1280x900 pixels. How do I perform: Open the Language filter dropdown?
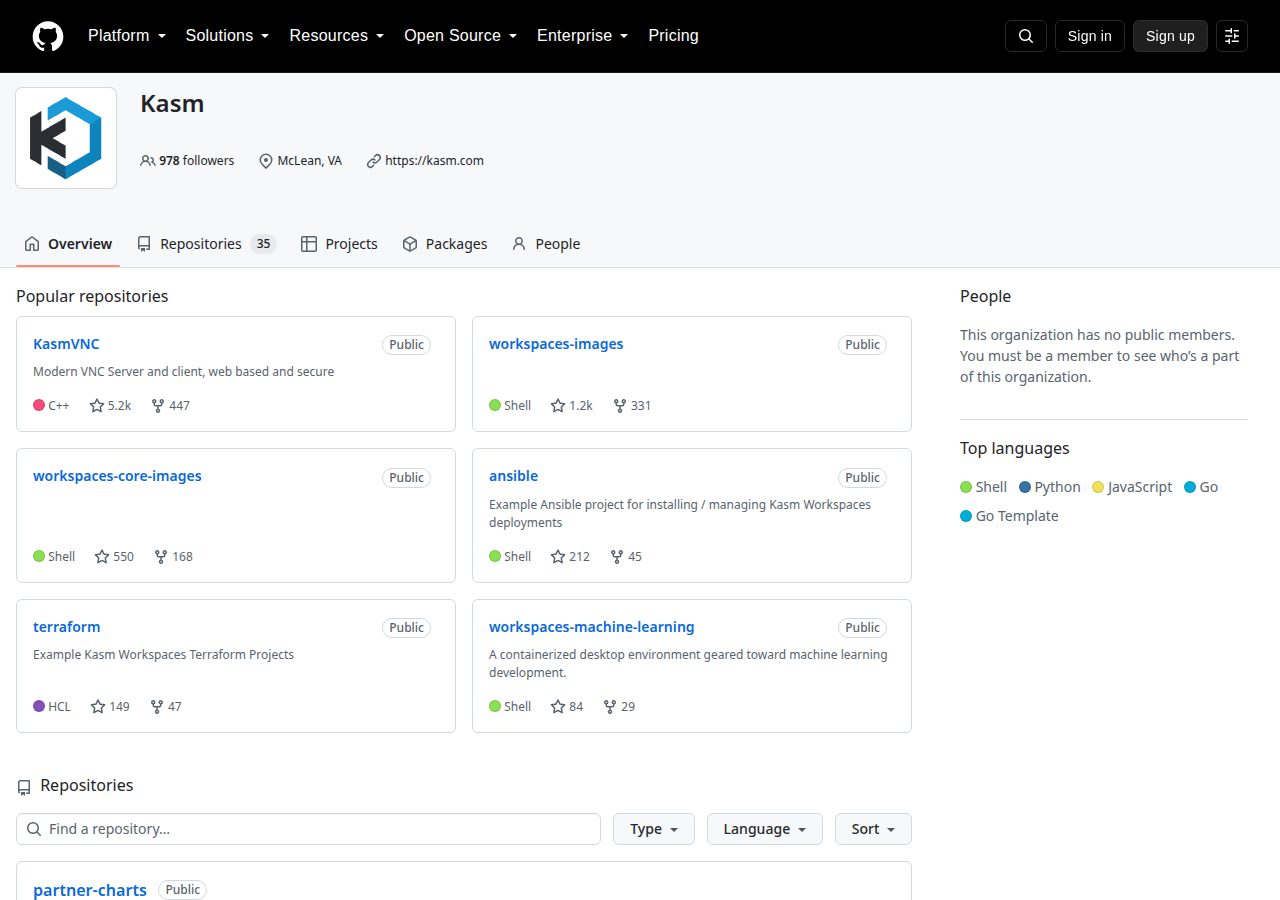(x=765, y=829)
